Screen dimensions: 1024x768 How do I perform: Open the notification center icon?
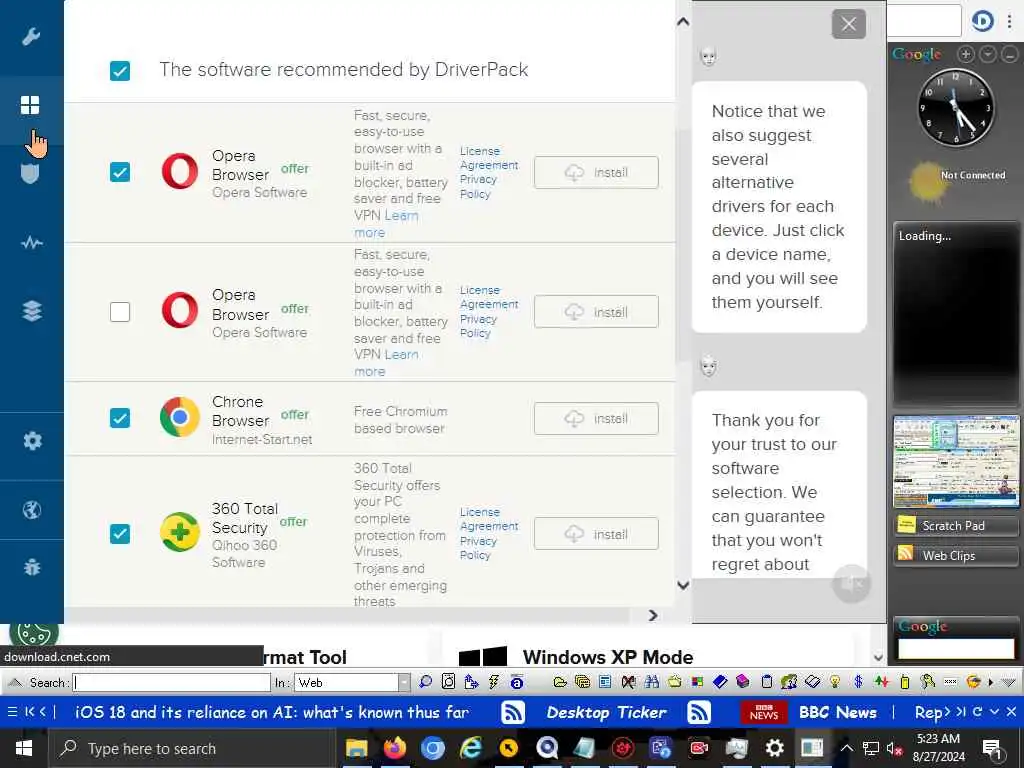pyautogui.click(x=992, y=749)
